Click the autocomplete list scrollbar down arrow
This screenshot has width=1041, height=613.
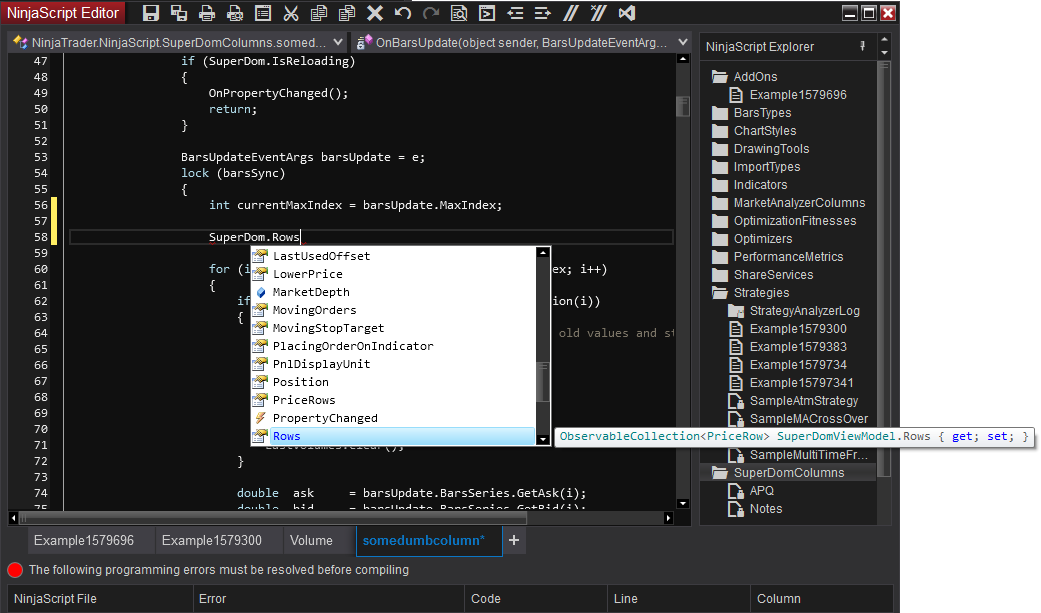point(543,438)
